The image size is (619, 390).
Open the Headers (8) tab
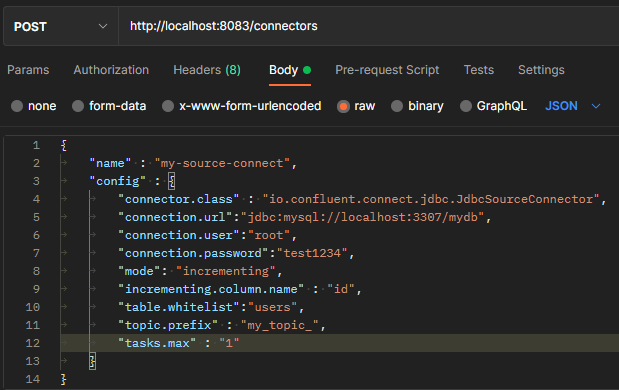click(207, 70)
